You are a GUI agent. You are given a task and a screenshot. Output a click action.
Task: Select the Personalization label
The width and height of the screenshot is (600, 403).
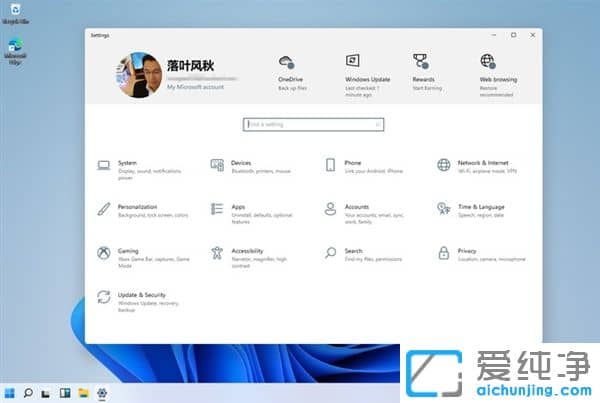[137, 207]
